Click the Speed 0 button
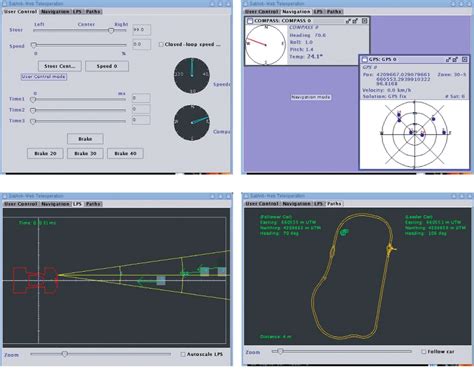This screenshot has height=387, width=474. [107, 66]
